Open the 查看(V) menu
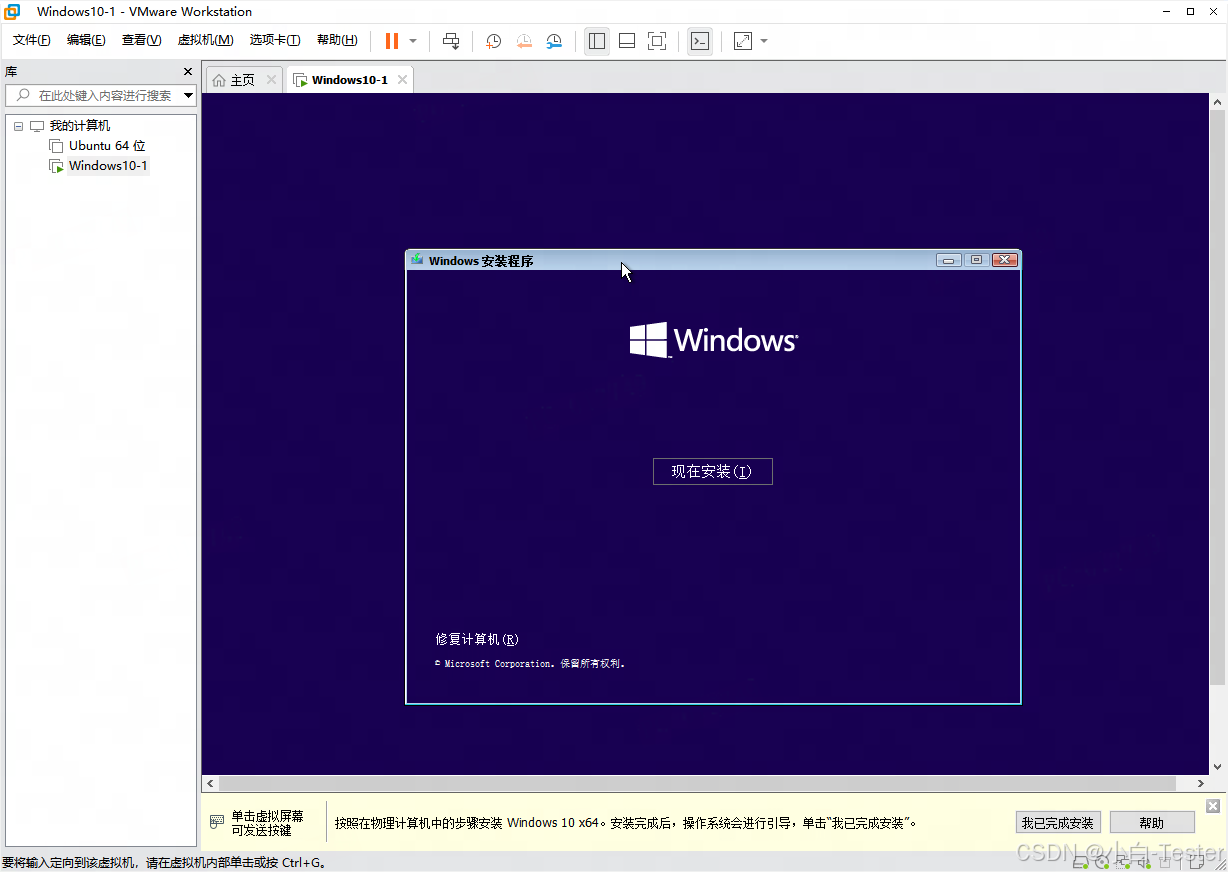This screenshot has height=872, width=1228. 141,40
